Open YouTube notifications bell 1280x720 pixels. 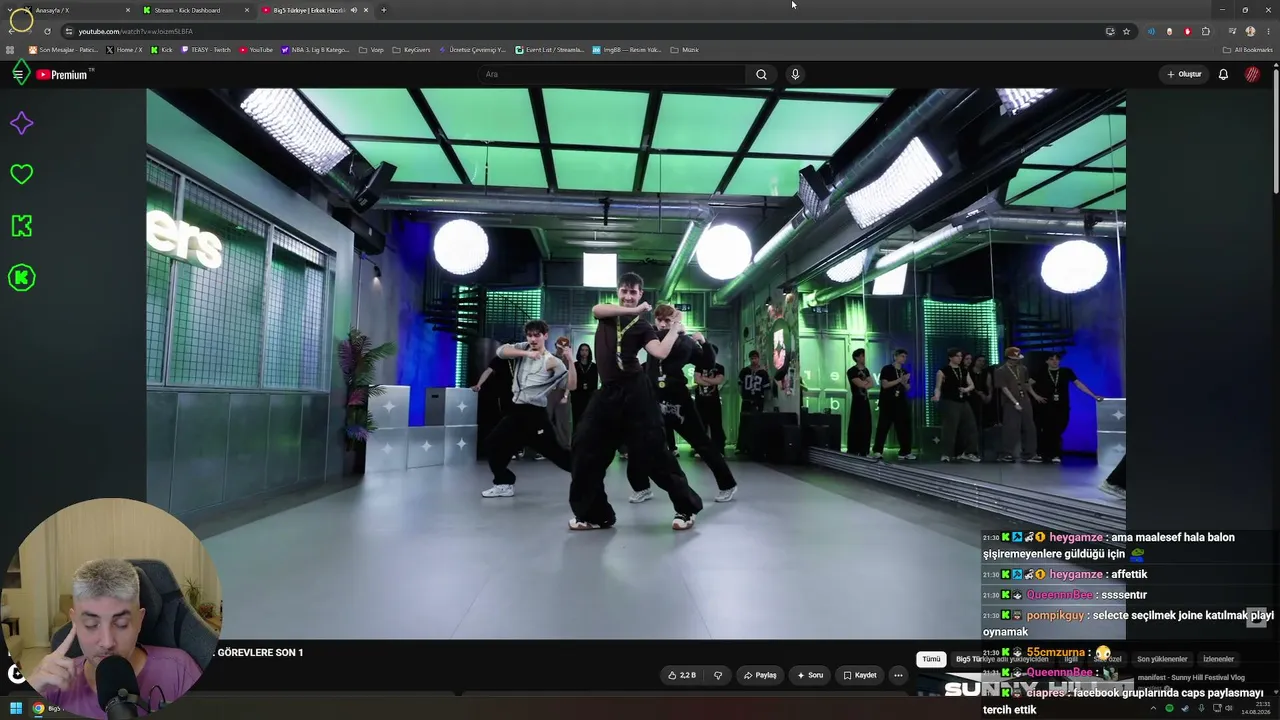point(1223,74)
